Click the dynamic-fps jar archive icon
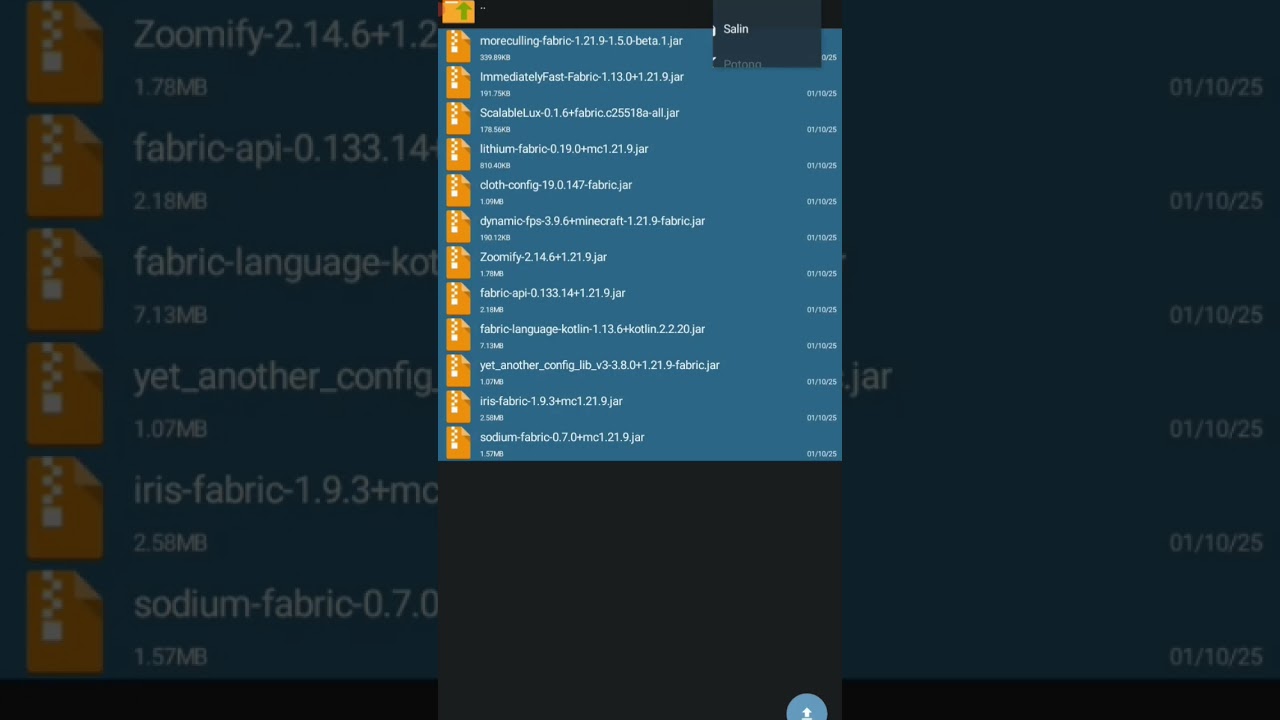 (459, 227)
